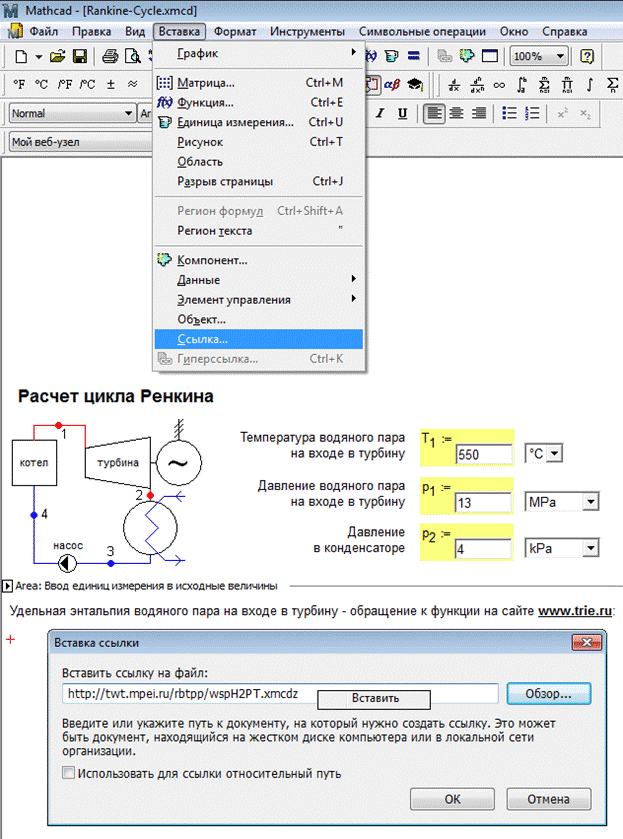Align text left
Screen dimensions: 623x839
tap(434, 113)
